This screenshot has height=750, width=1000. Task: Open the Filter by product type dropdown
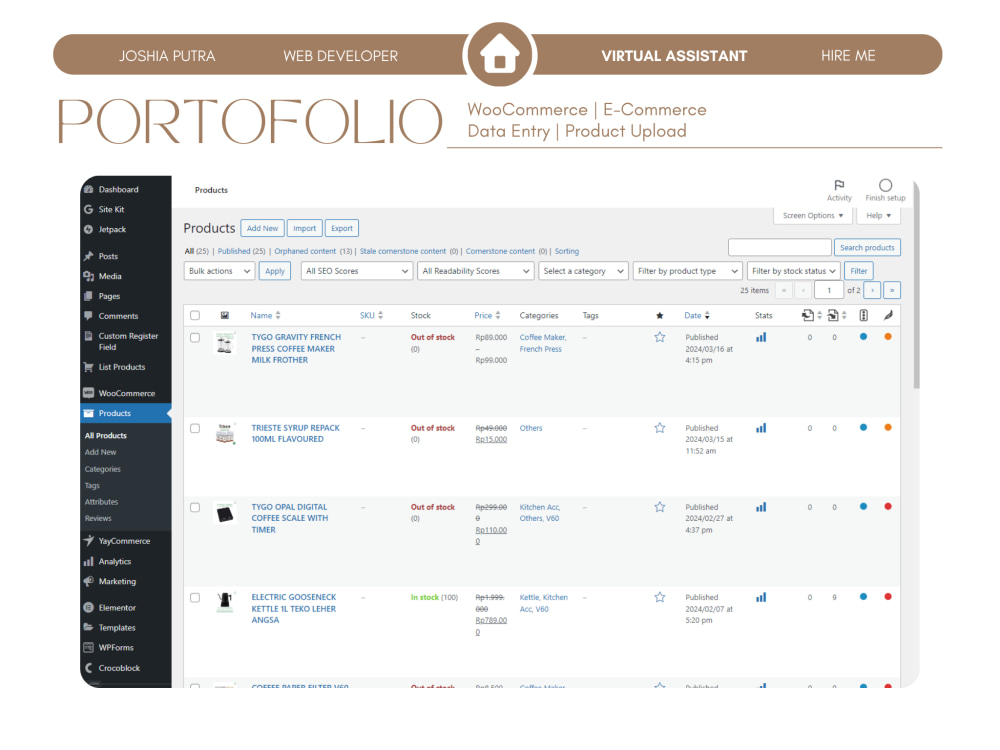pyautogui.click(x=688, y=270)
